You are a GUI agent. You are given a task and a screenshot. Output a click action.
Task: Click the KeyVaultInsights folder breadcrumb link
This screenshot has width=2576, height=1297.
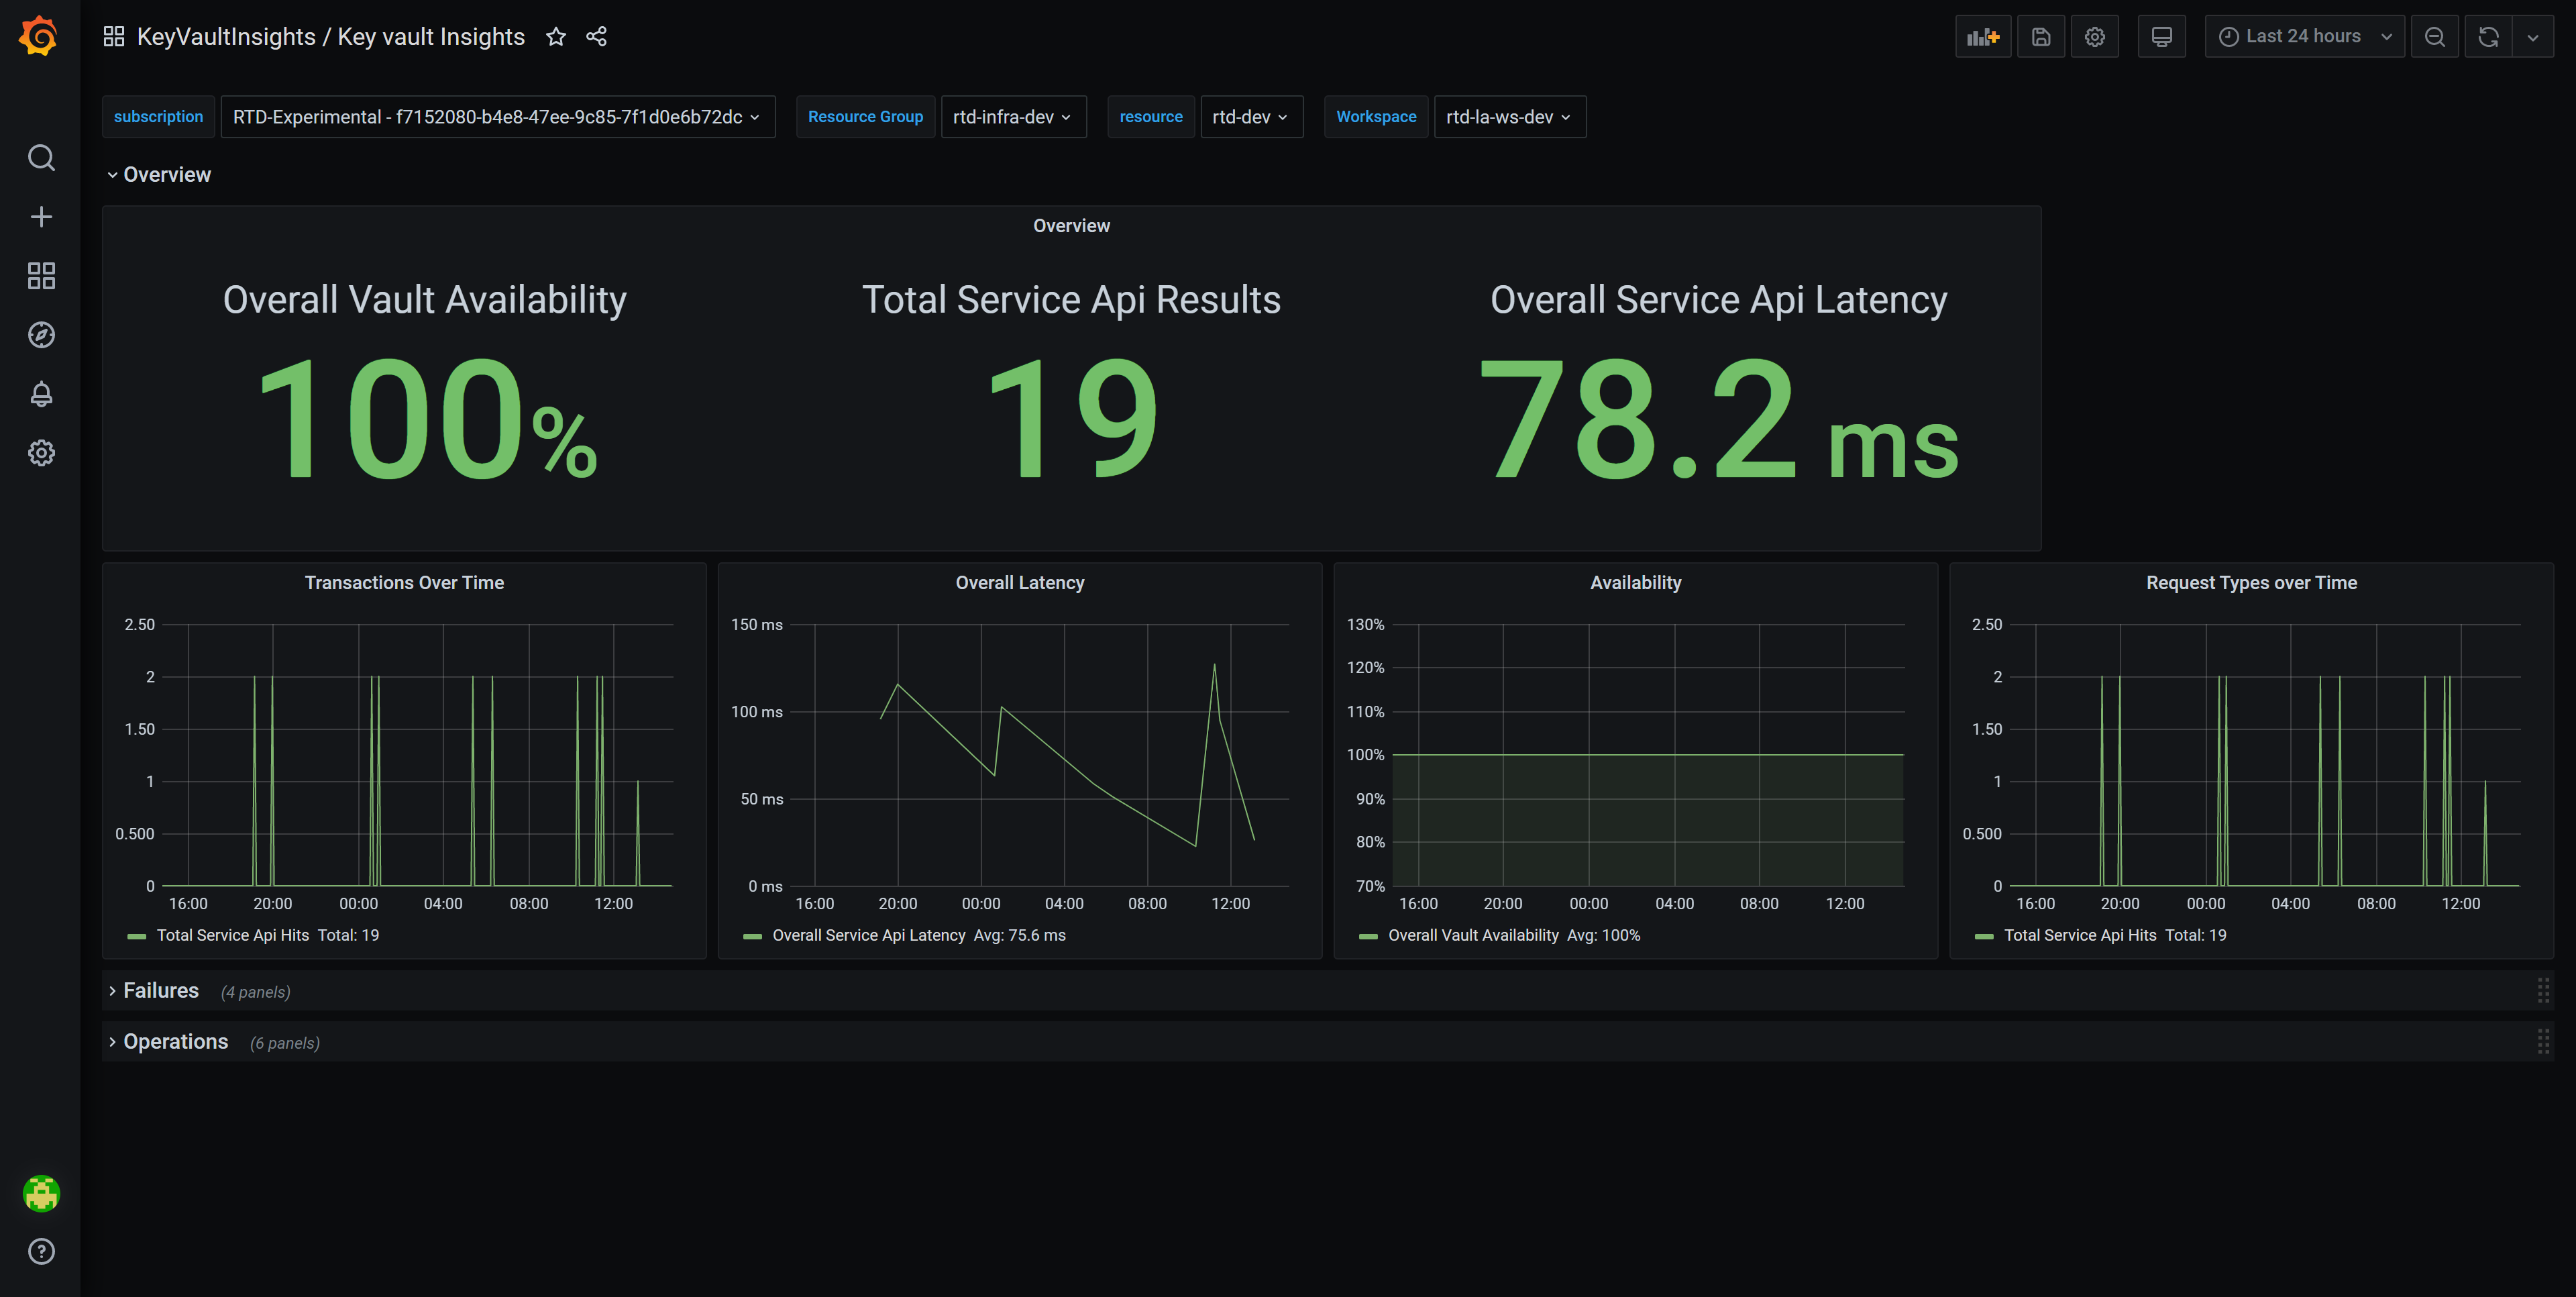coord(226,37)
